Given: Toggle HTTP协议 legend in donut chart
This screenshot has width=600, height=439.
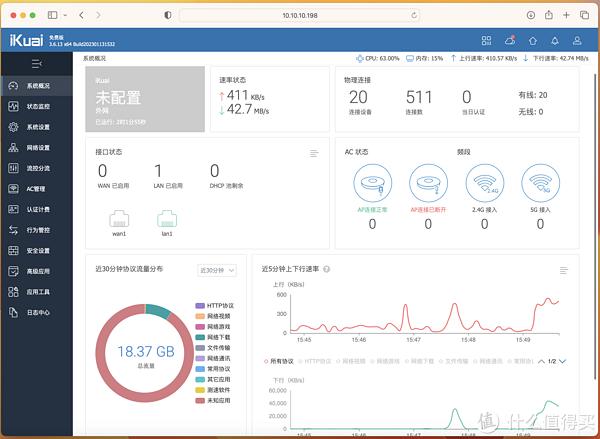Looking at the screenshot, I should click(213, 305).
